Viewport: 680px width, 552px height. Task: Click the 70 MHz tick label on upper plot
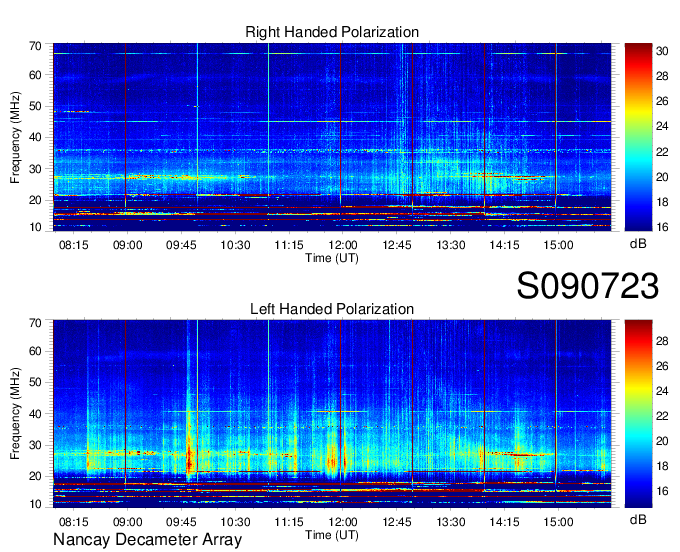pyautogui.click(x=35, y=46)
